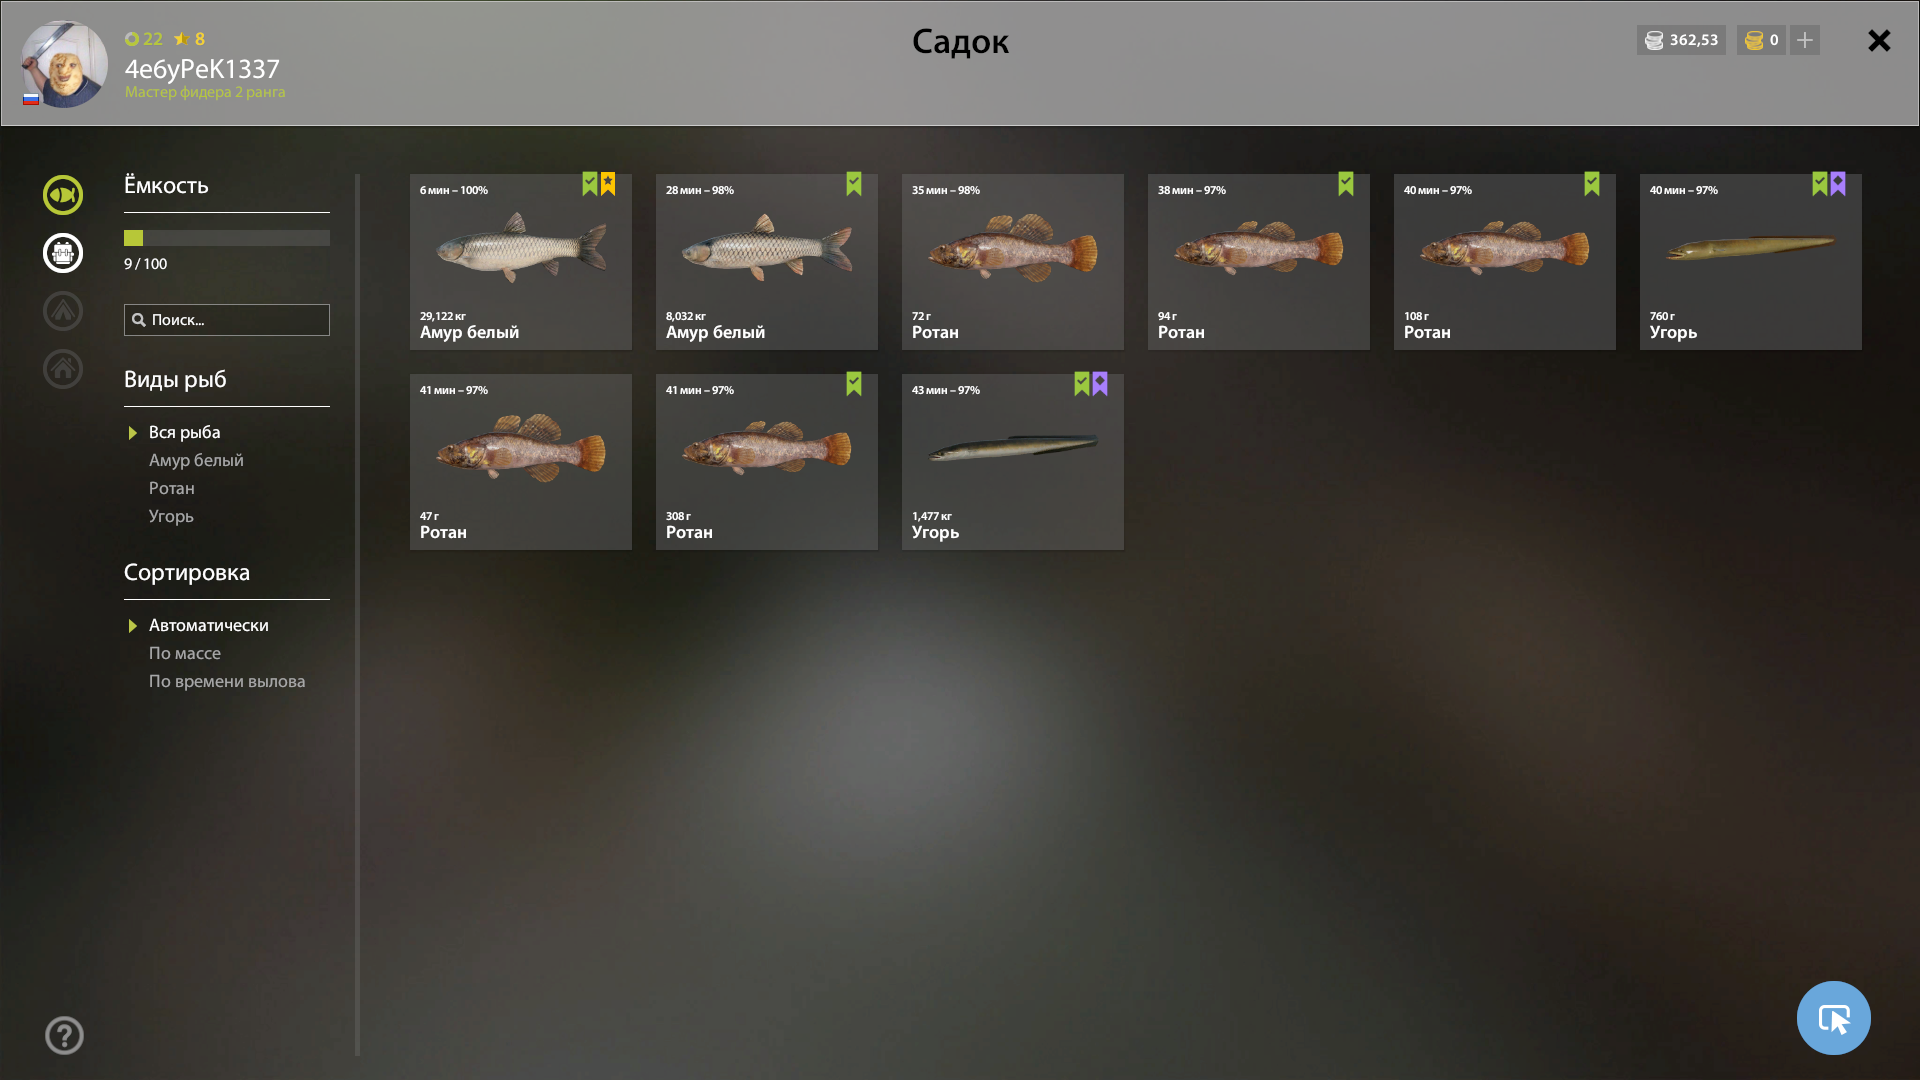
Task: Select Вся рыба fish type filter
Action: pyautogui.click(x=184, y=432)
